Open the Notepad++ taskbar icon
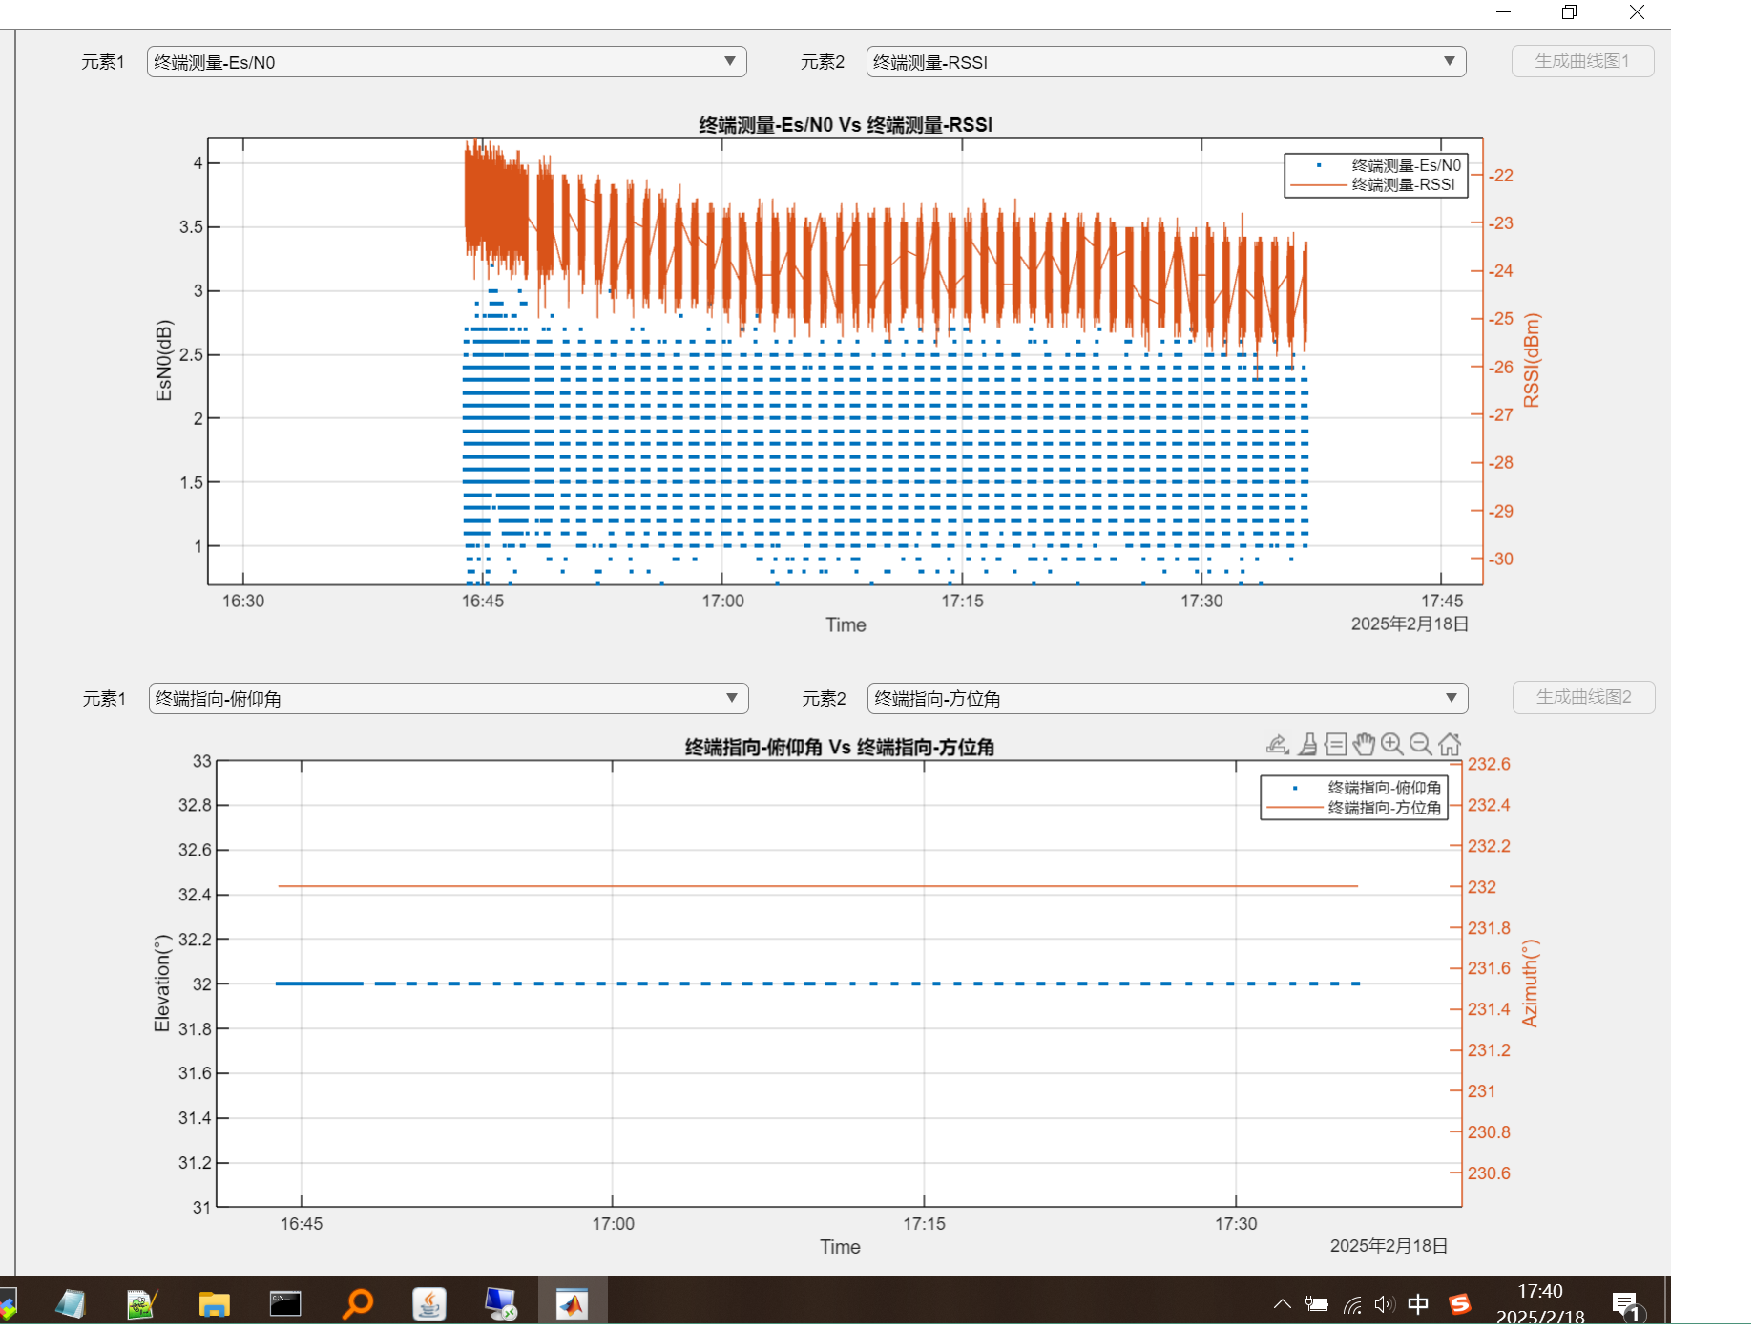The image size is (1751, 1332). coord(142,1304)
